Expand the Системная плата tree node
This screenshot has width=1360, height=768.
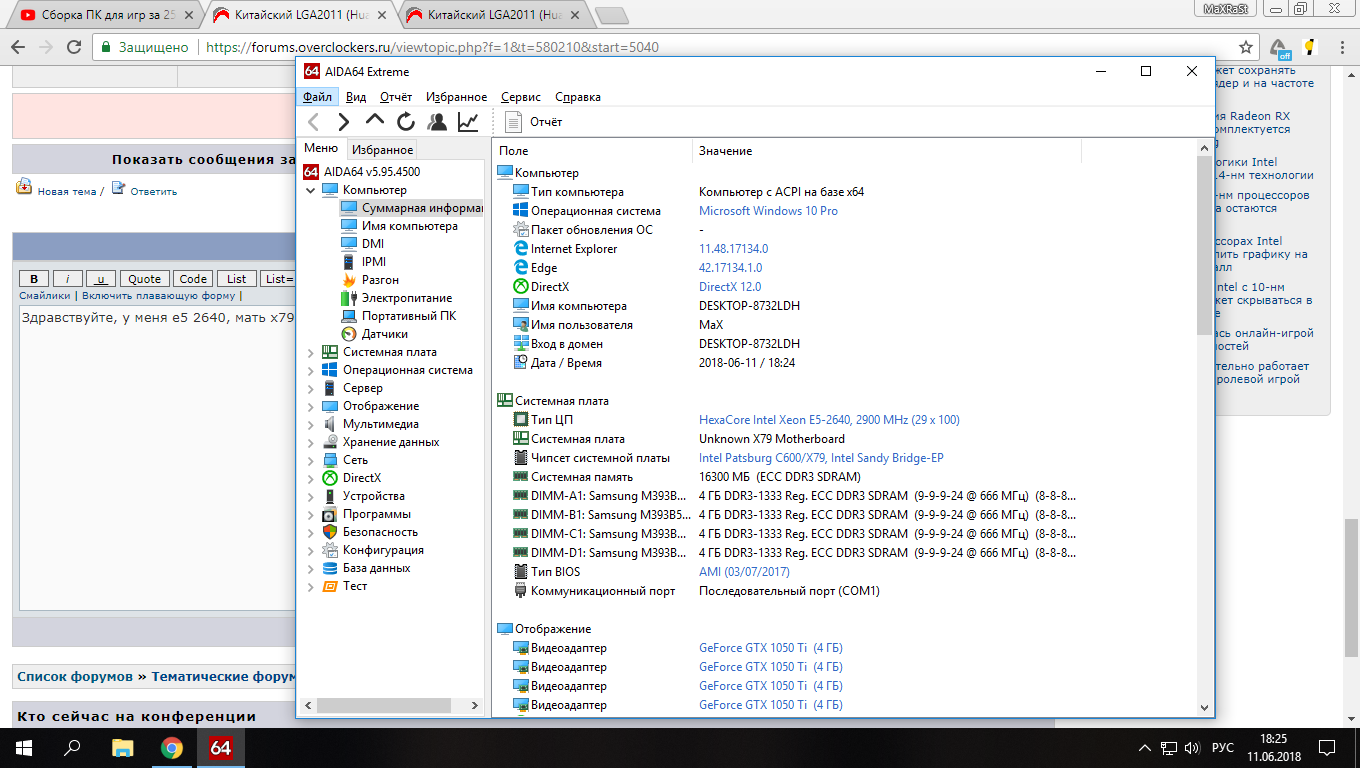pos(311,352)
